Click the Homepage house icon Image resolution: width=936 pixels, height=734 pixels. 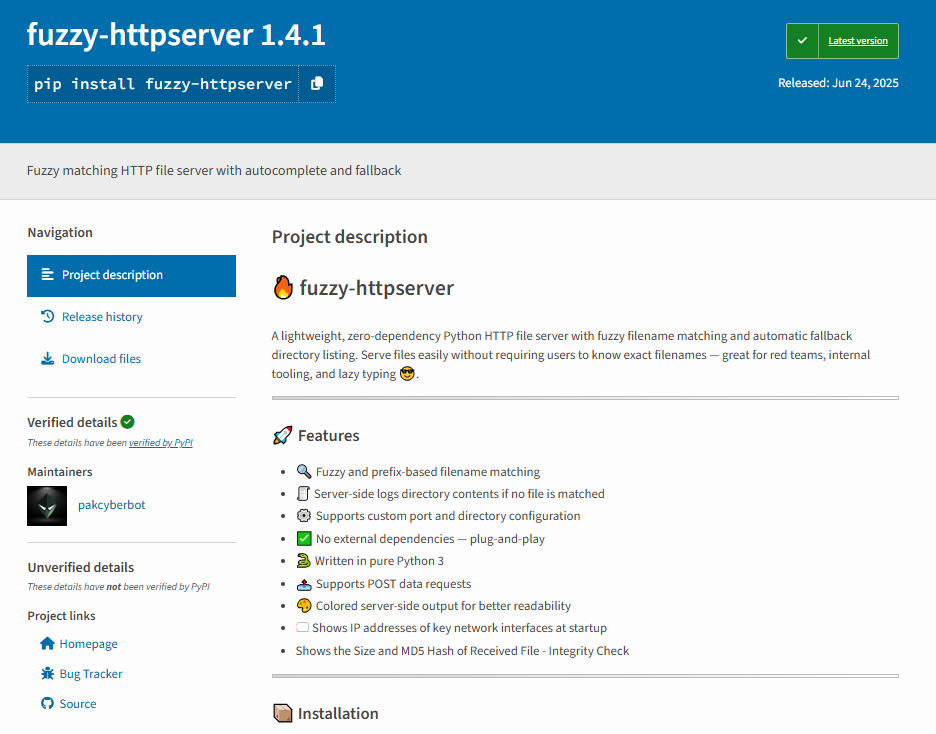pos(47,643)
